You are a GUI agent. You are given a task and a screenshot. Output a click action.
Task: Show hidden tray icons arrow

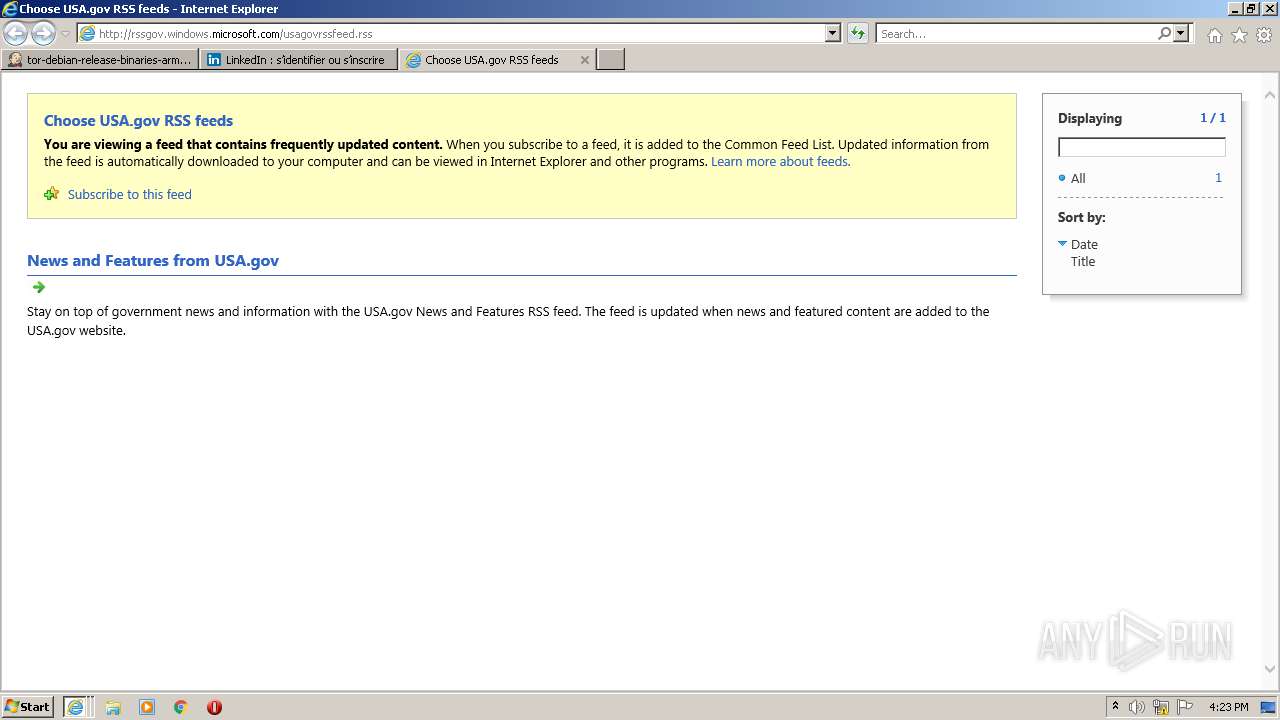pyautogui.click(x=1115, y=706)
